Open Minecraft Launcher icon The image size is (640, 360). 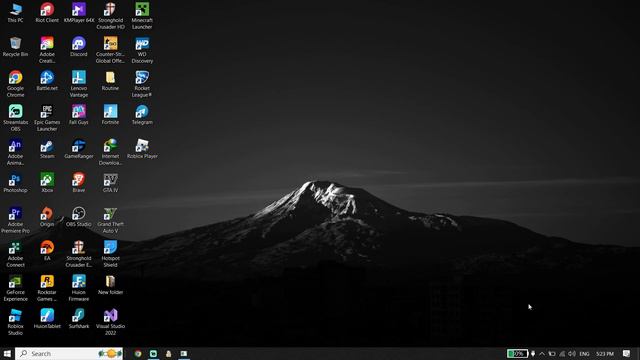[x=142, y=16]
